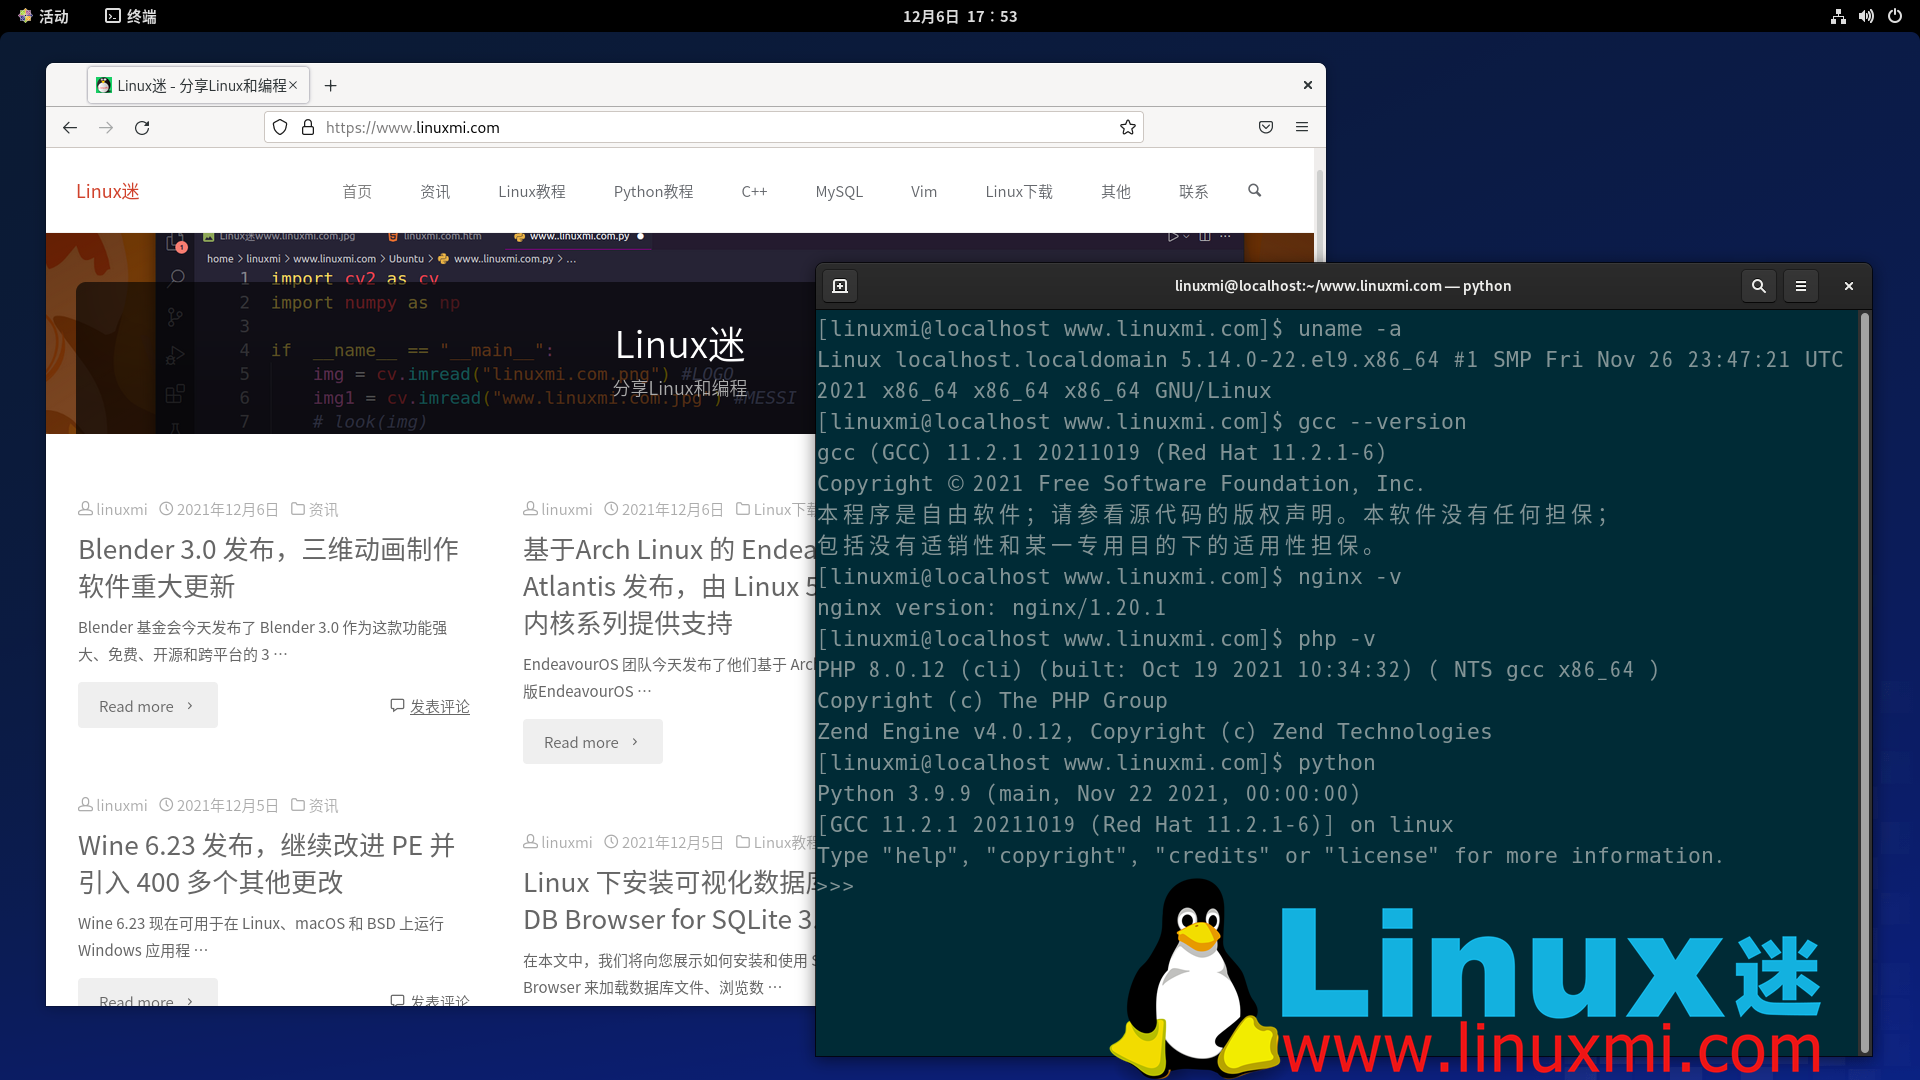Click the 'Python 3.9.9' output line
The width and height of the screenshot is (1920, 1080).
(1089, 794)
